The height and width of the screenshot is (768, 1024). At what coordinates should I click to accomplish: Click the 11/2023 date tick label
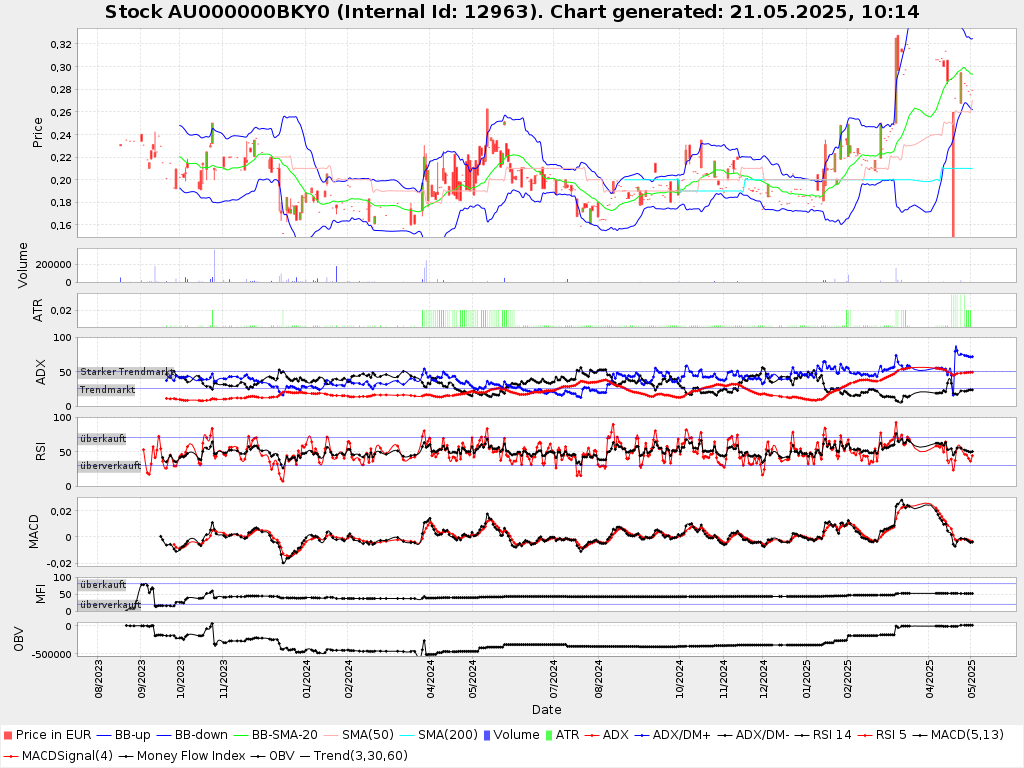[223, 679]
